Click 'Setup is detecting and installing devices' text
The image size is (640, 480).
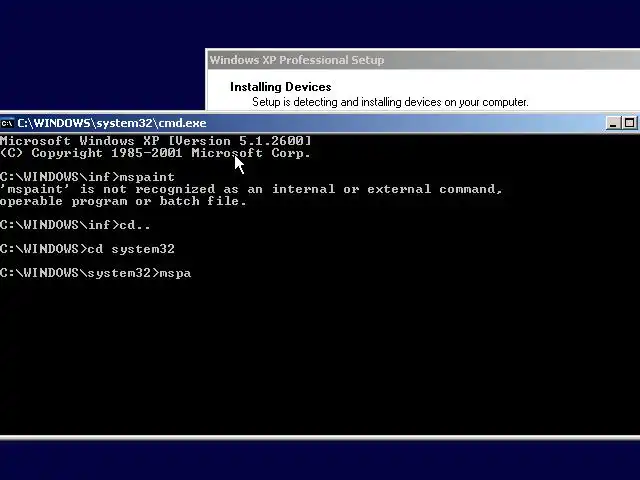390,102
